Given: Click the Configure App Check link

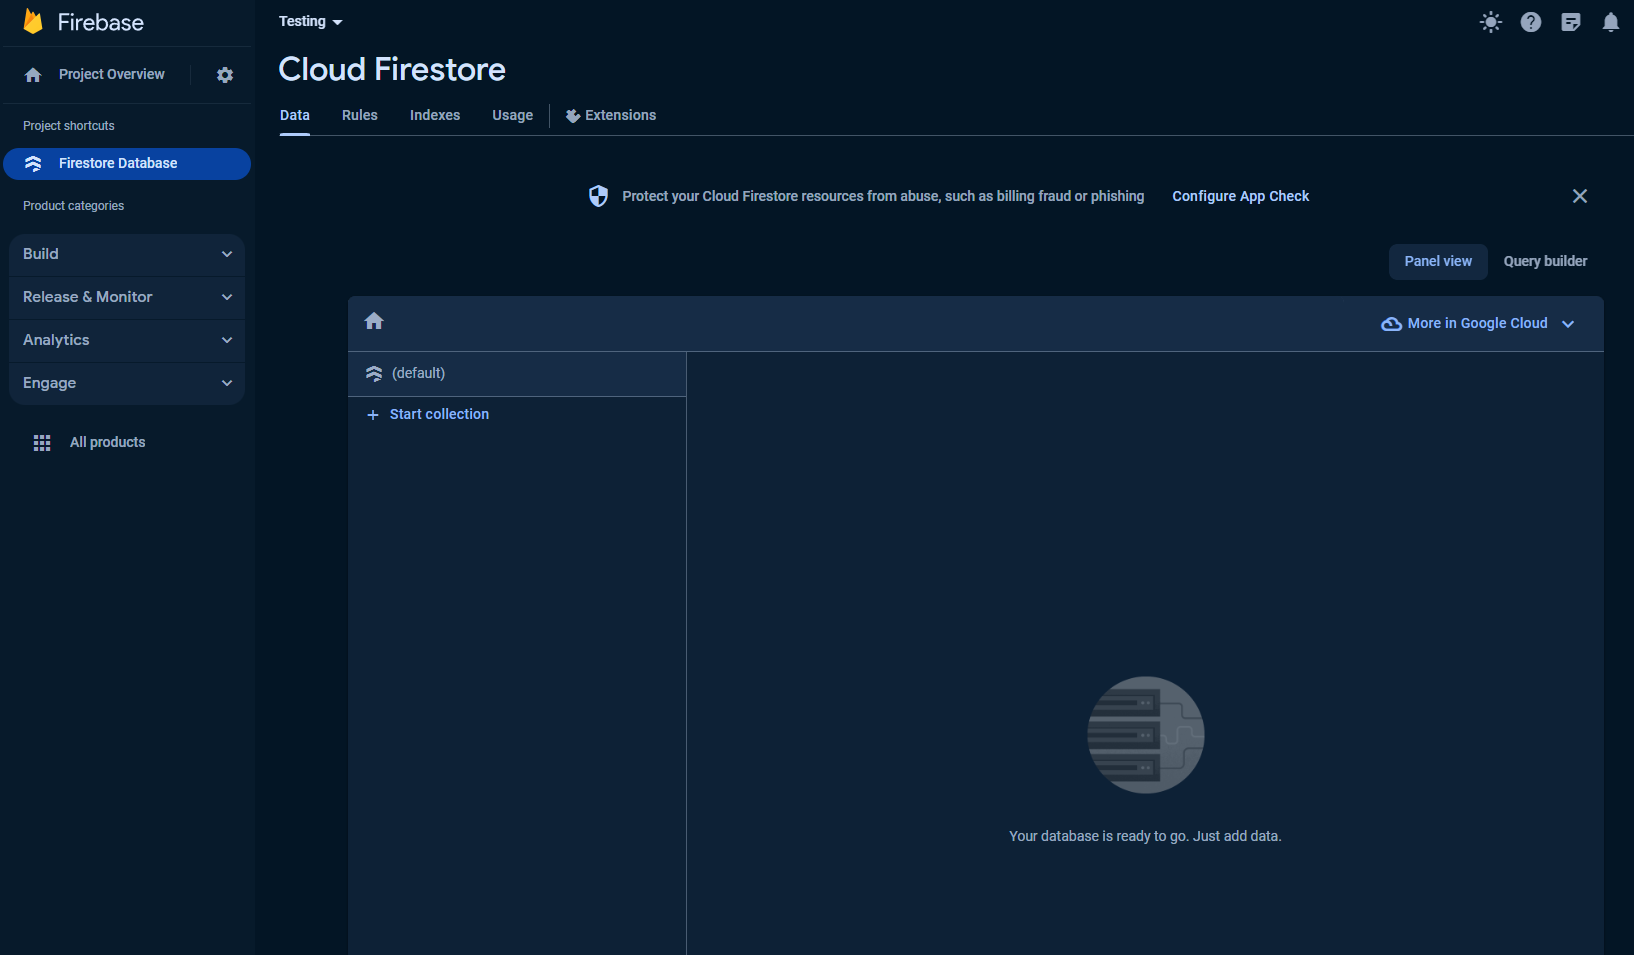Looking at the screenshot, I should (x=1241, y=196).
